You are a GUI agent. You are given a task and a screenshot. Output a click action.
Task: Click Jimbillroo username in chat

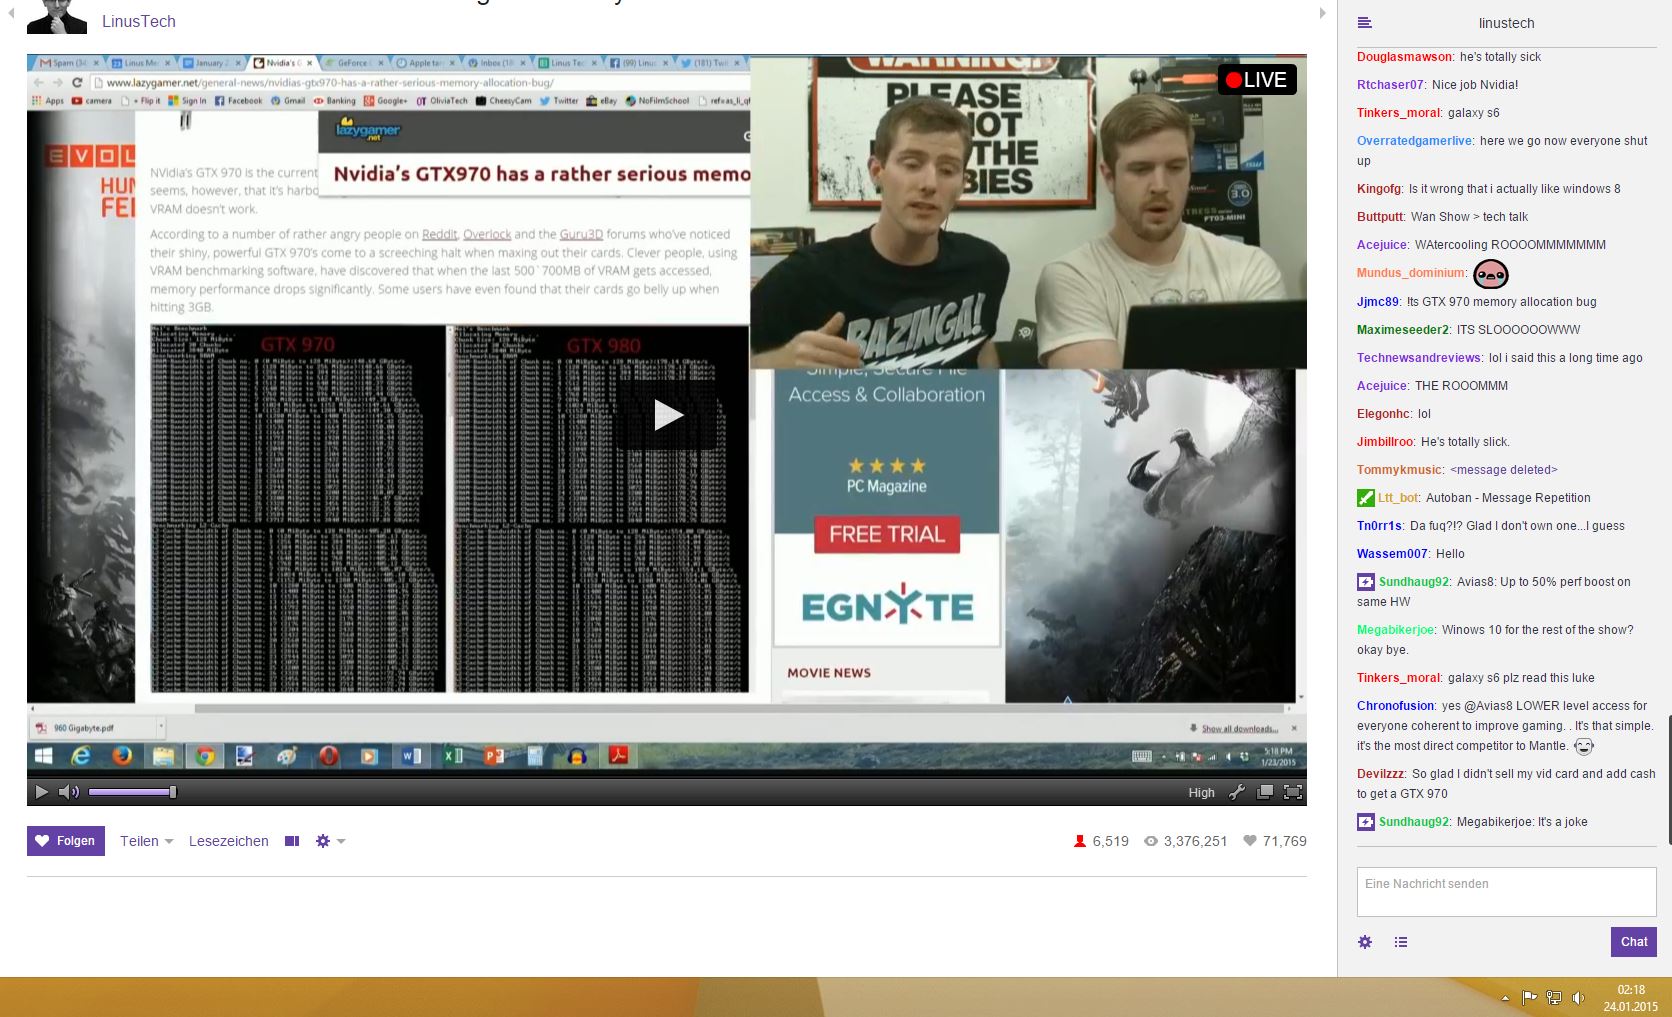click(x=1385, y=442)
